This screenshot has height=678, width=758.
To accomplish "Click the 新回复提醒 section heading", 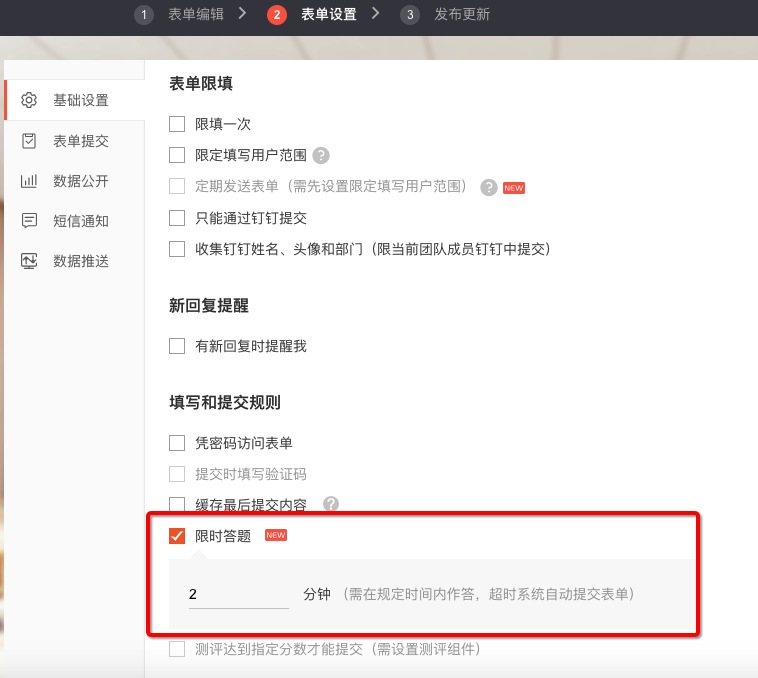I will tap(209, 305).
